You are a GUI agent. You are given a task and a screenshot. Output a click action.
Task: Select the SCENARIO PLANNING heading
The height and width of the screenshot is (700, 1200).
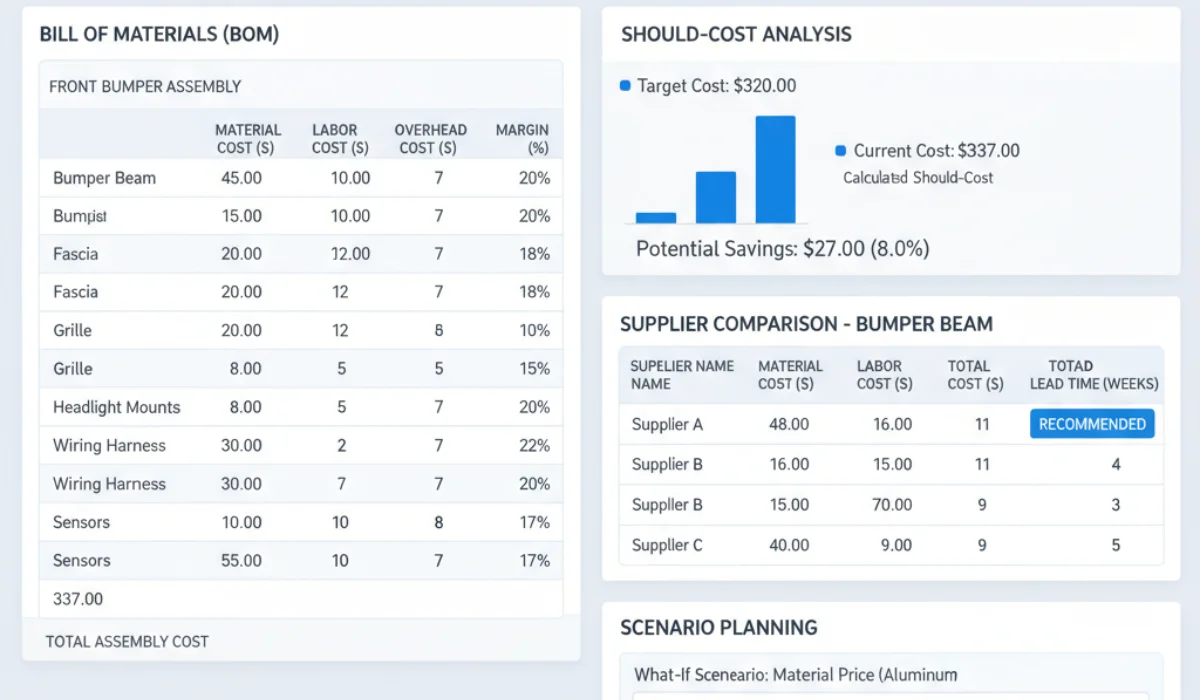point(719,628)
